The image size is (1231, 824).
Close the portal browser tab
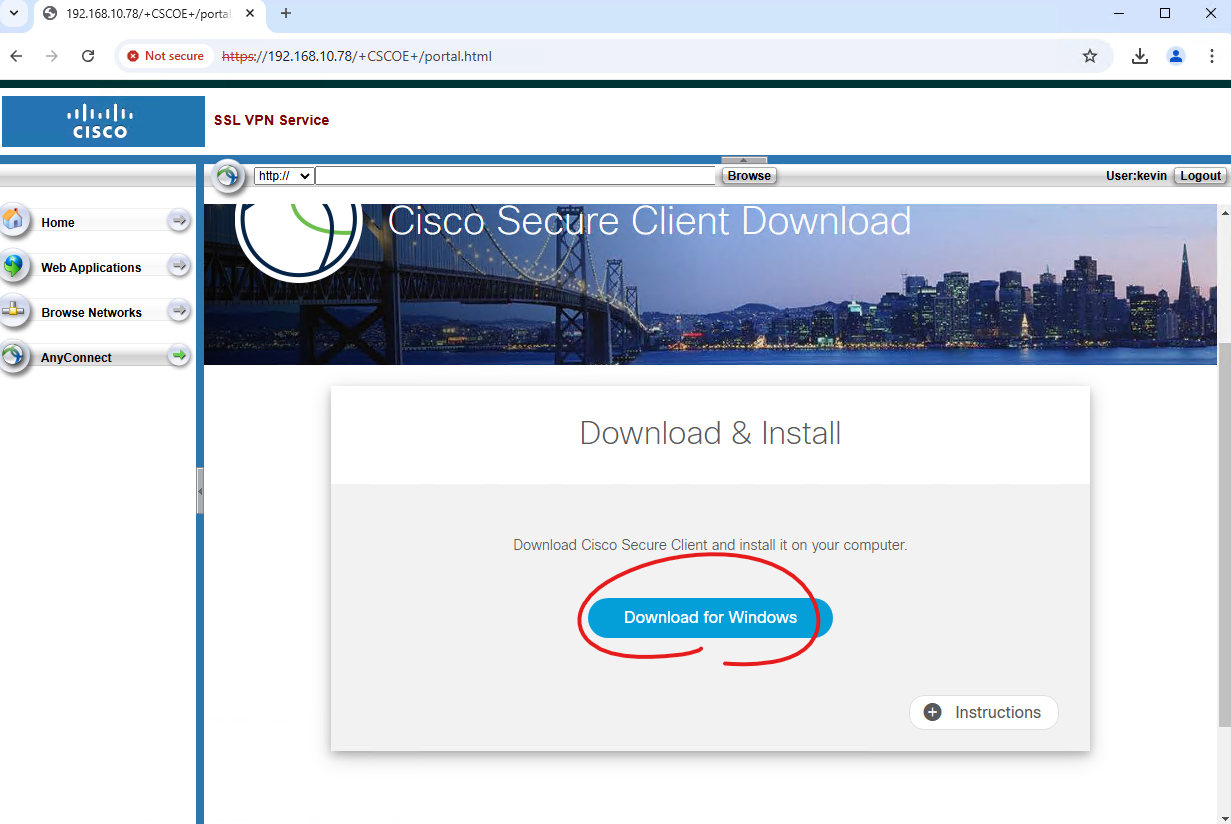pos(250,14)
